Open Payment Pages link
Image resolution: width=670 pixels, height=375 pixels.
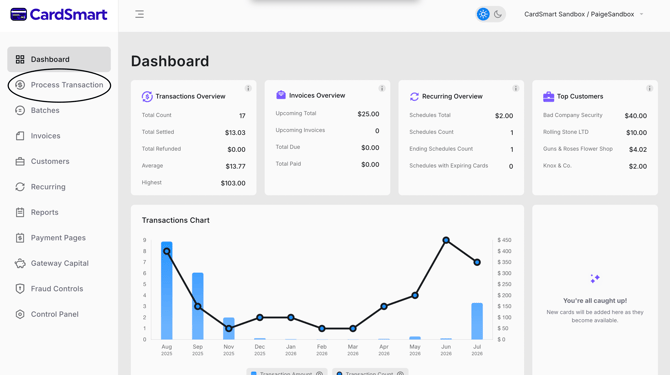(x=59, y=238)
